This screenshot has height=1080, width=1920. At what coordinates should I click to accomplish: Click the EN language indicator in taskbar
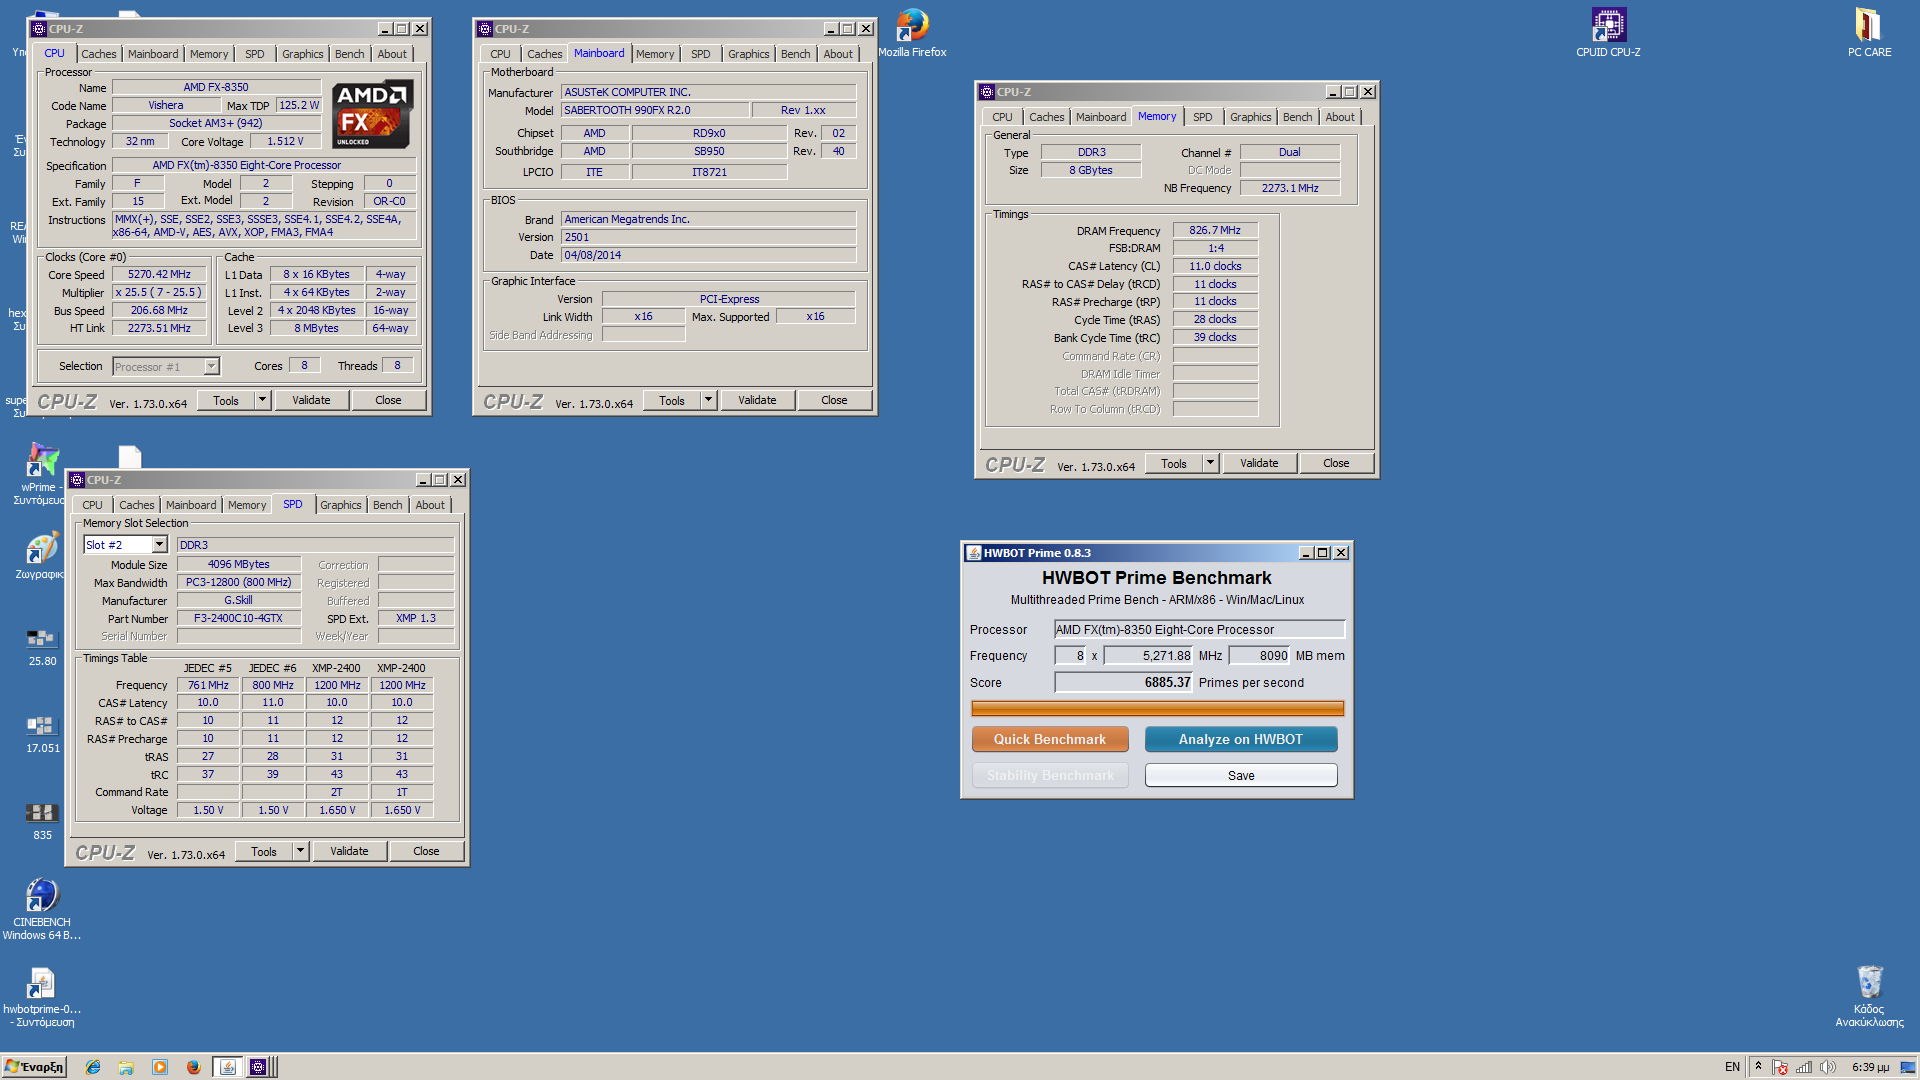(x=1733, y=1067)
